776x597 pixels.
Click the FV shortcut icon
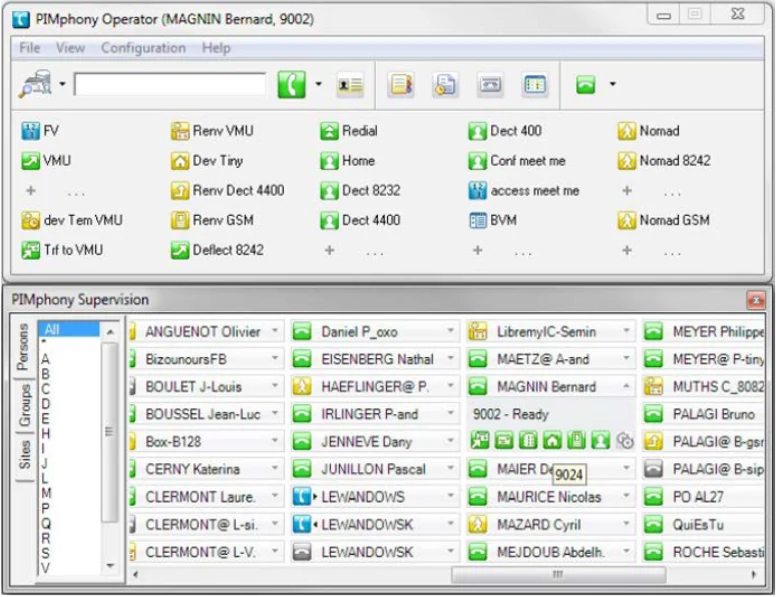pyautogui.click(x=30, y=131)
